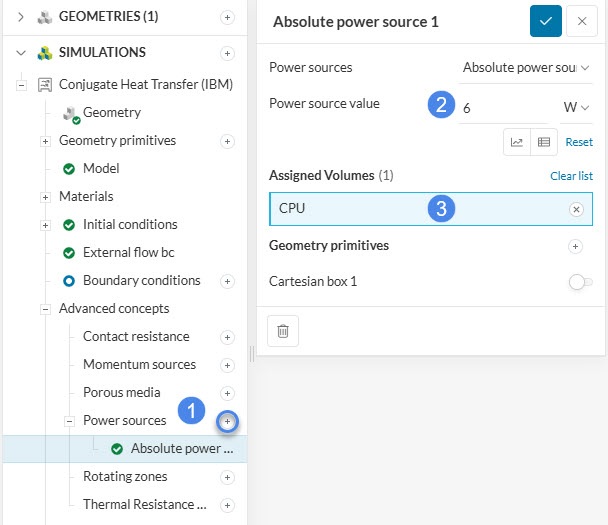Toggle Cartesian box 1 switch
Screen dimensions: 608x525
[x=576, y=283]
